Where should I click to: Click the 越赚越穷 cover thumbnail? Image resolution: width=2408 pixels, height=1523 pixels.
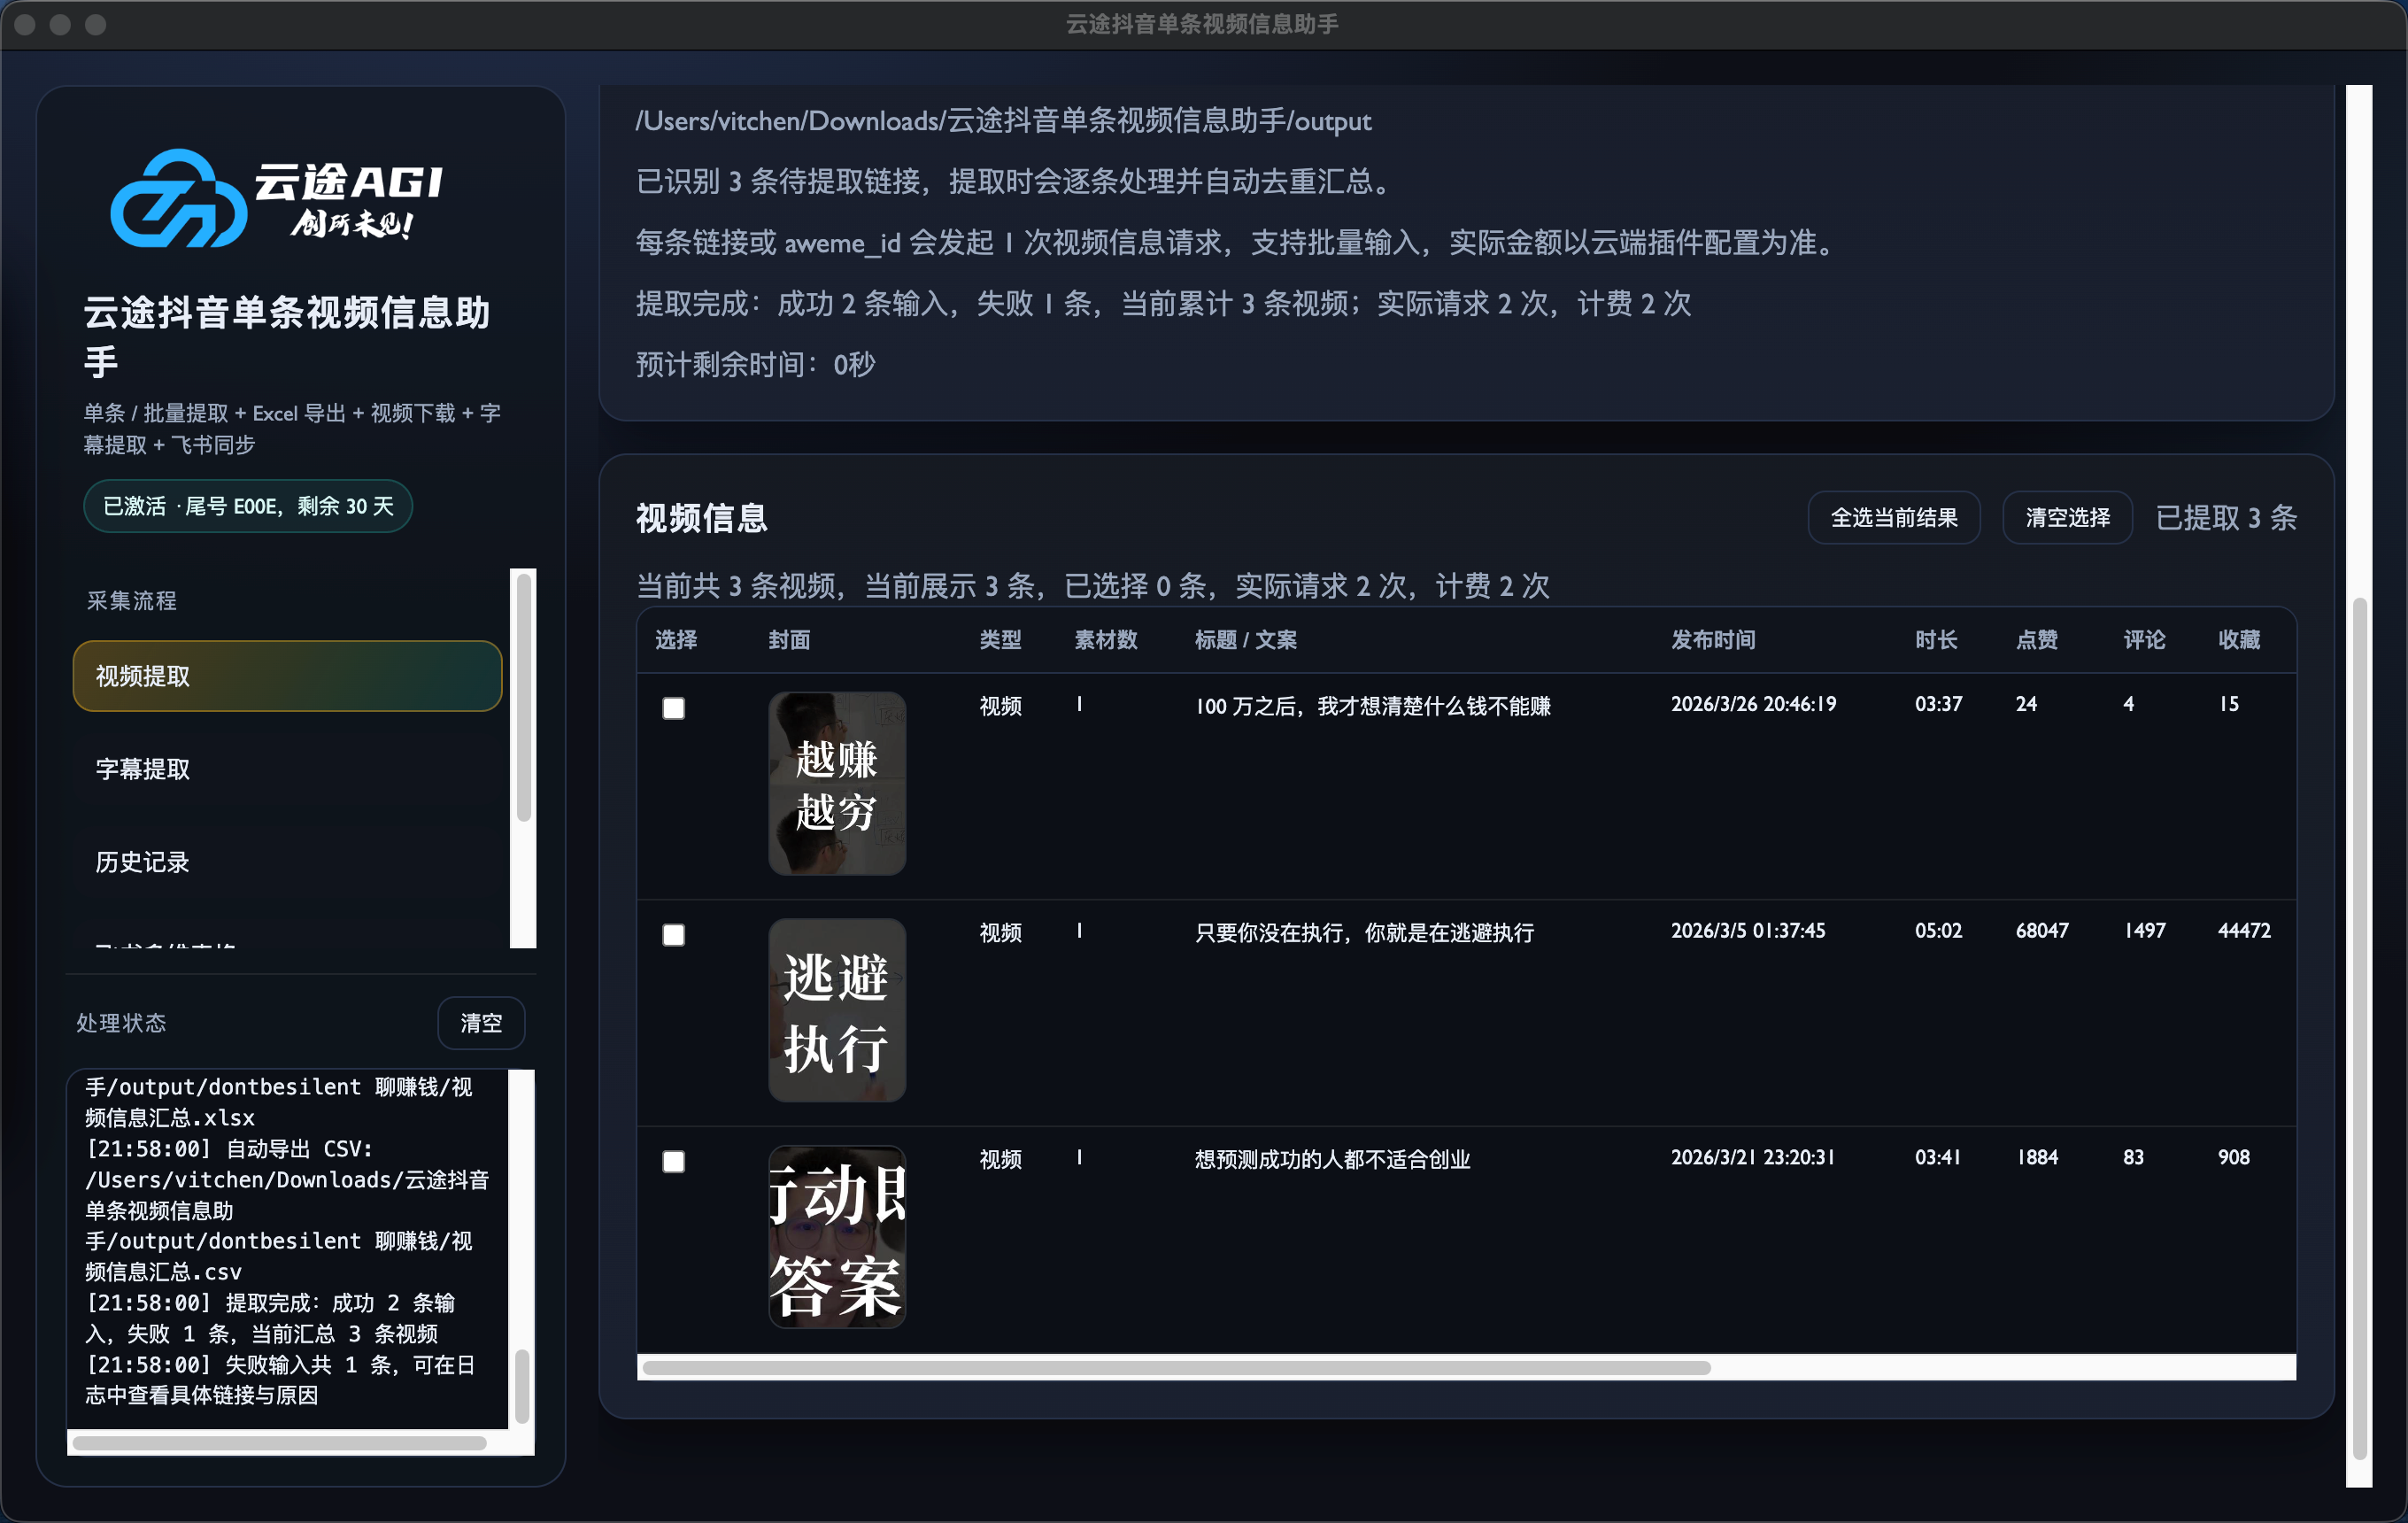coord(837,784)
